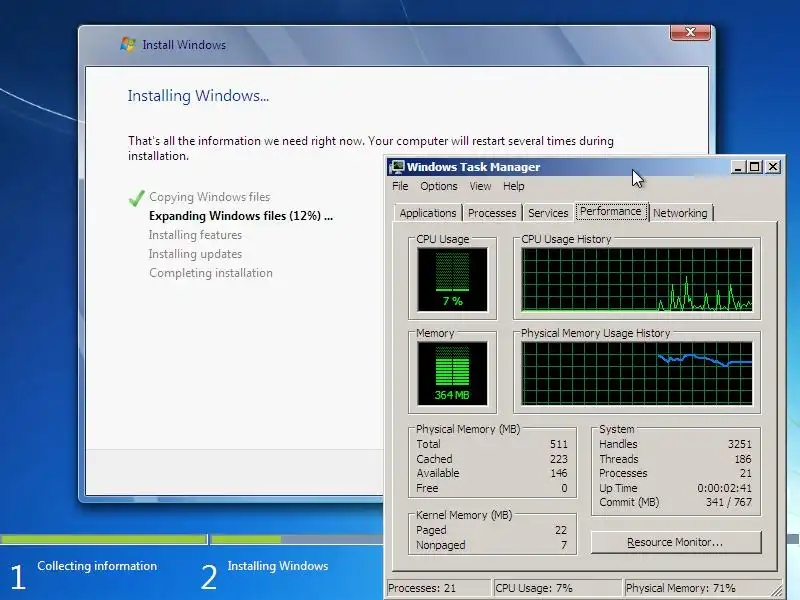Click 'Installing features' step text

pyautogui.click(x=195, y=235)
